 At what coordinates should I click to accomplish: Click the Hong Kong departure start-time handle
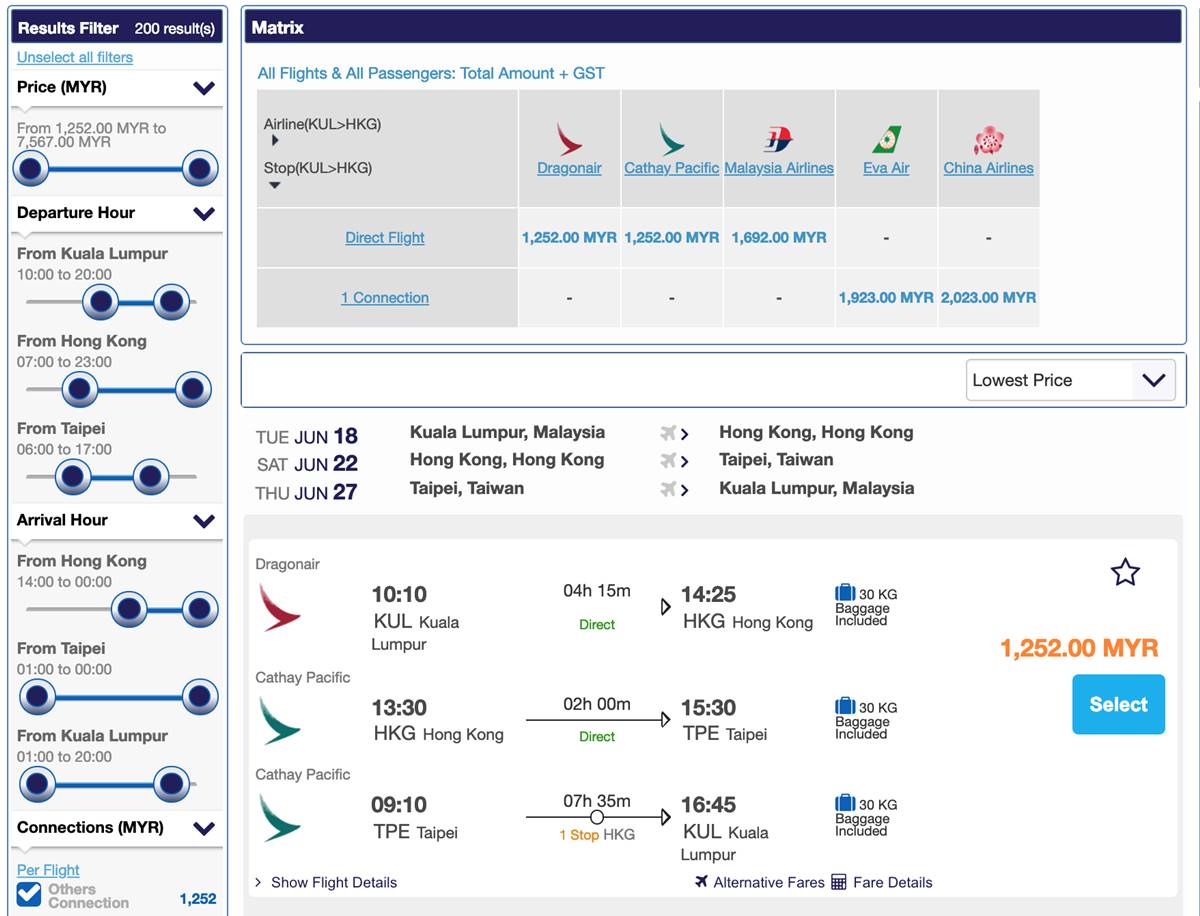(79, 388)
